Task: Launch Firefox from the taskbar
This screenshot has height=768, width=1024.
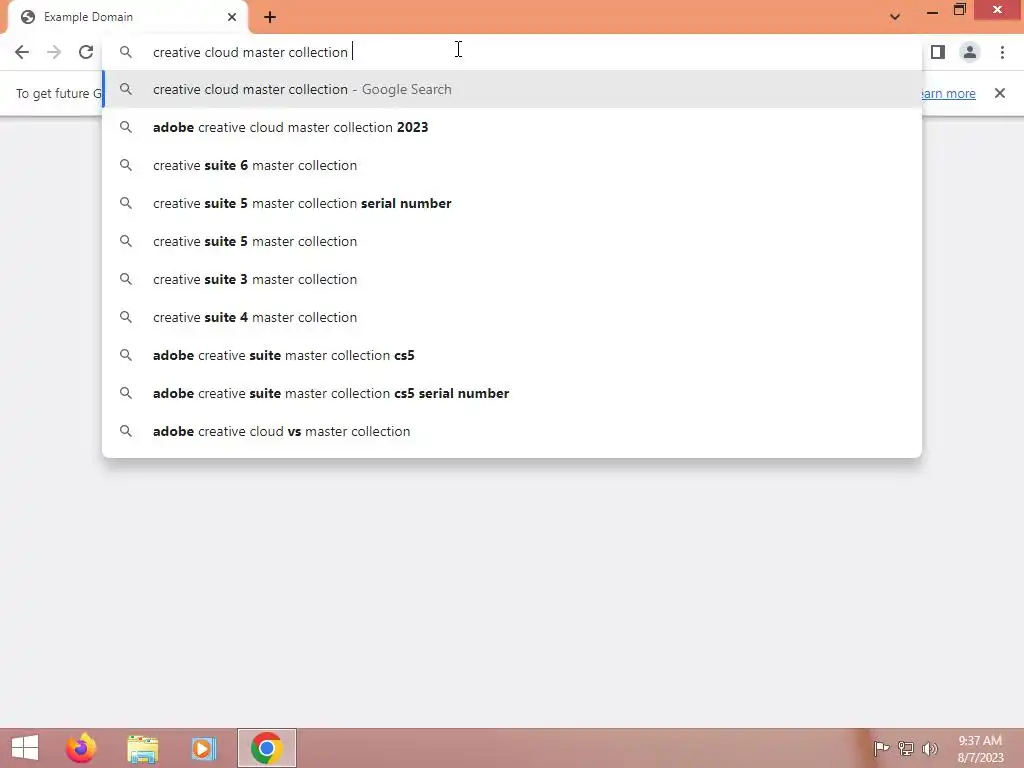Action: [x=81, y=748]
